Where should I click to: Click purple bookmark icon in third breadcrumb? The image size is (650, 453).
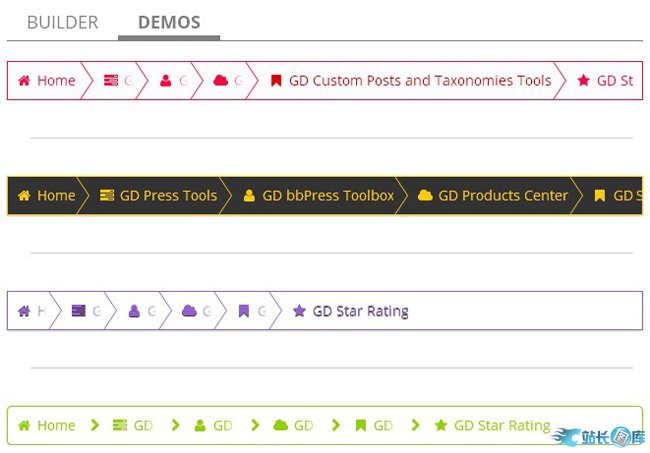[x=243, y=311]
